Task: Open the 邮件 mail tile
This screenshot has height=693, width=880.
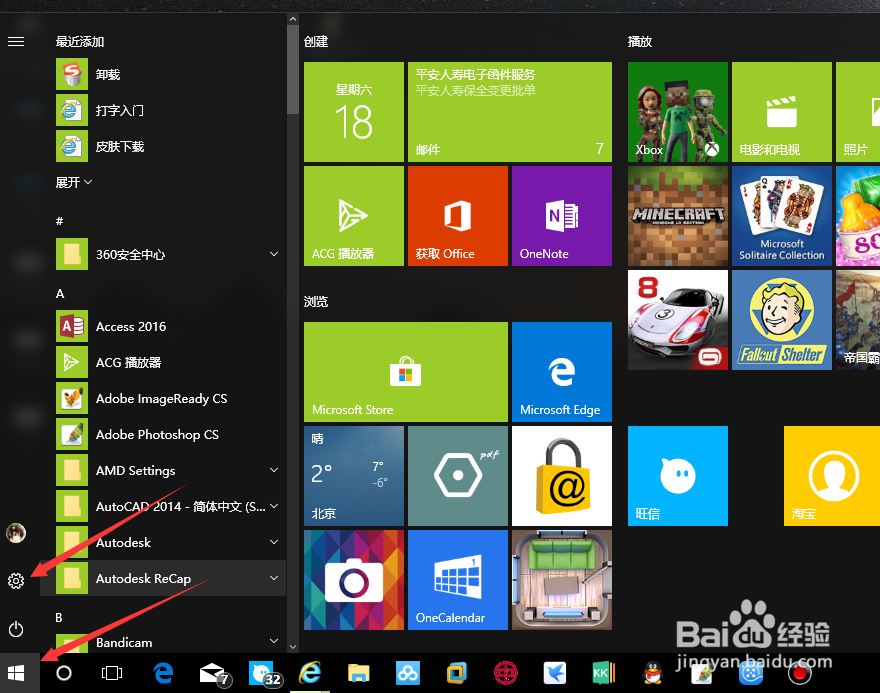Action: tap(510, 112)
